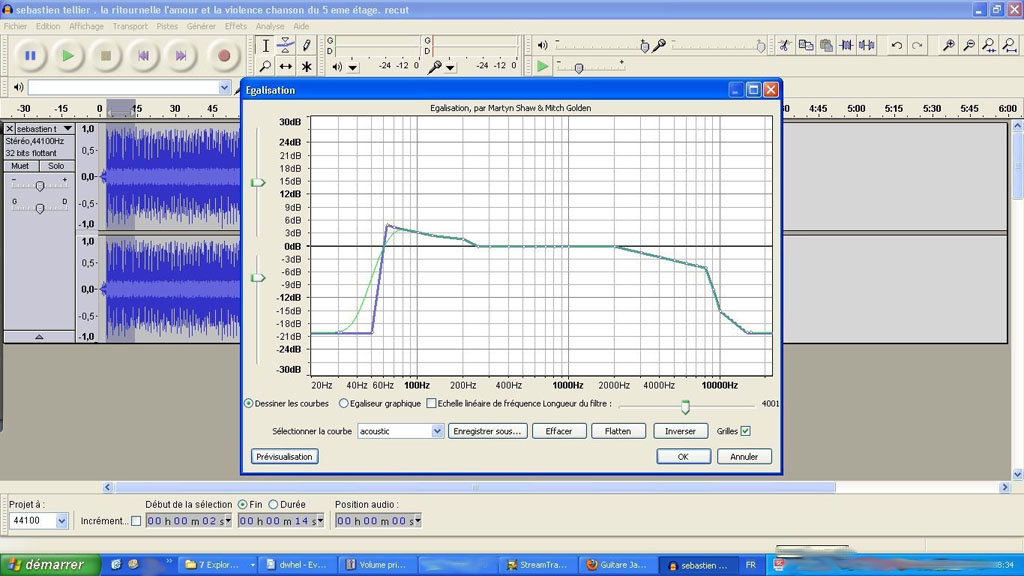Start playback with the green Play button
Screen dimensions: 1024x576
[x=67, y=56]
